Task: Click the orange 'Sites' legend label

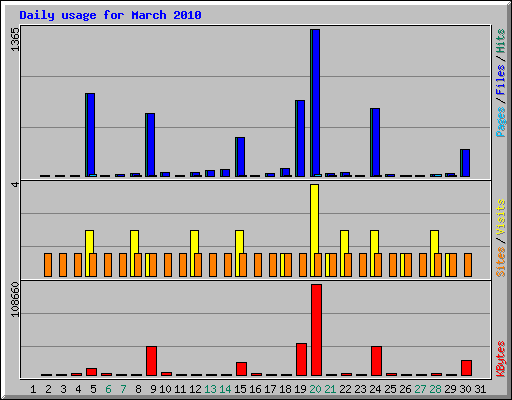Action: (x=501, y=262)
